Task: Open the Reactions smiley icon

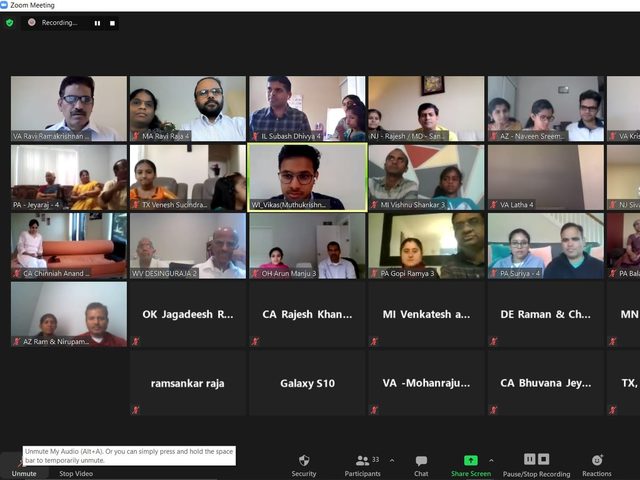Action: click(597, 460)
